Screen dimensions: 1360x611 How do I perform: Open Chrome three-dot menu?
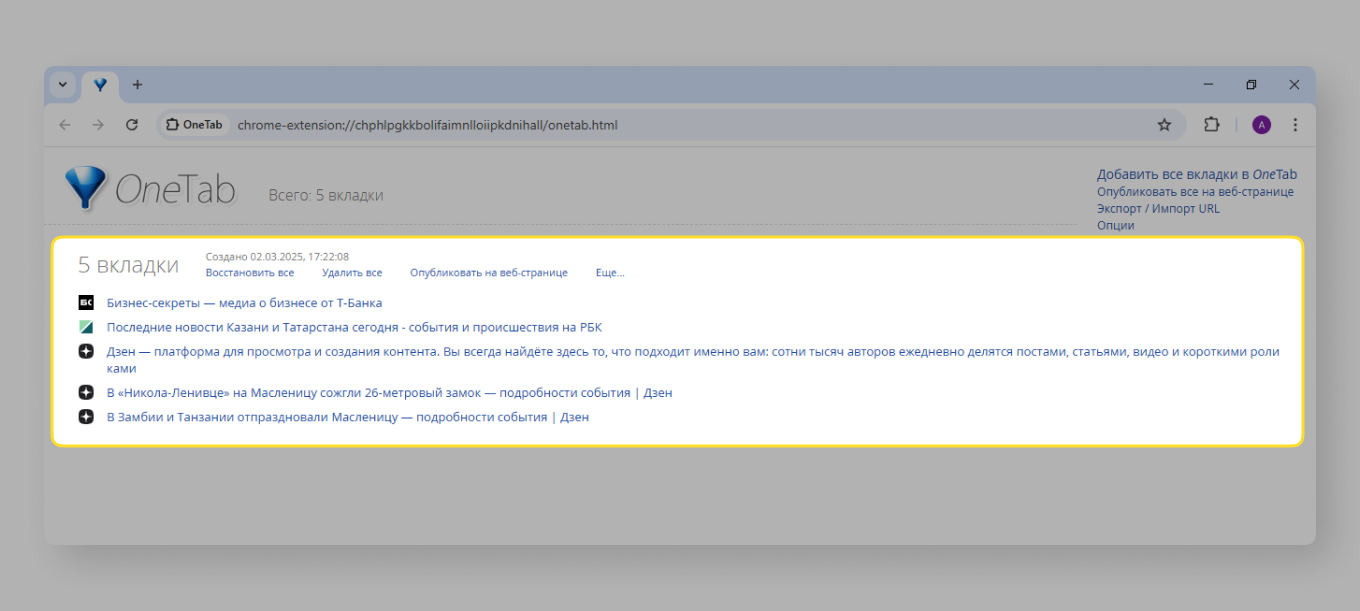pyautogui.click(x=1295, y=125)
